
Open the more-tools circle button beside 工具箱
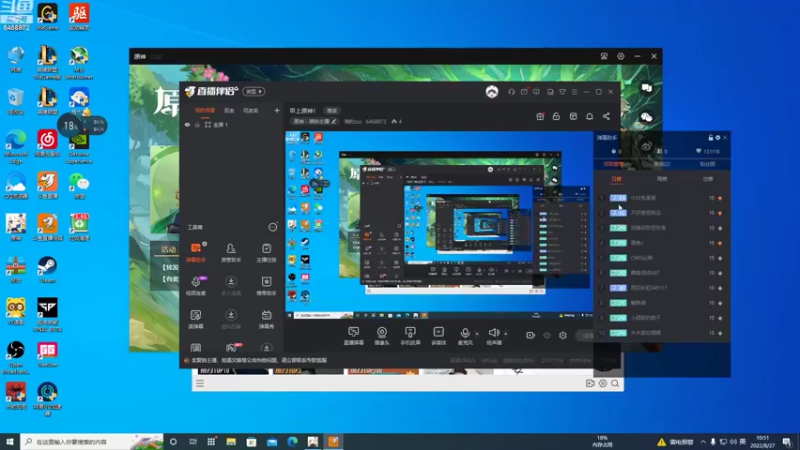pyautogui.click(x=273, y=227)
